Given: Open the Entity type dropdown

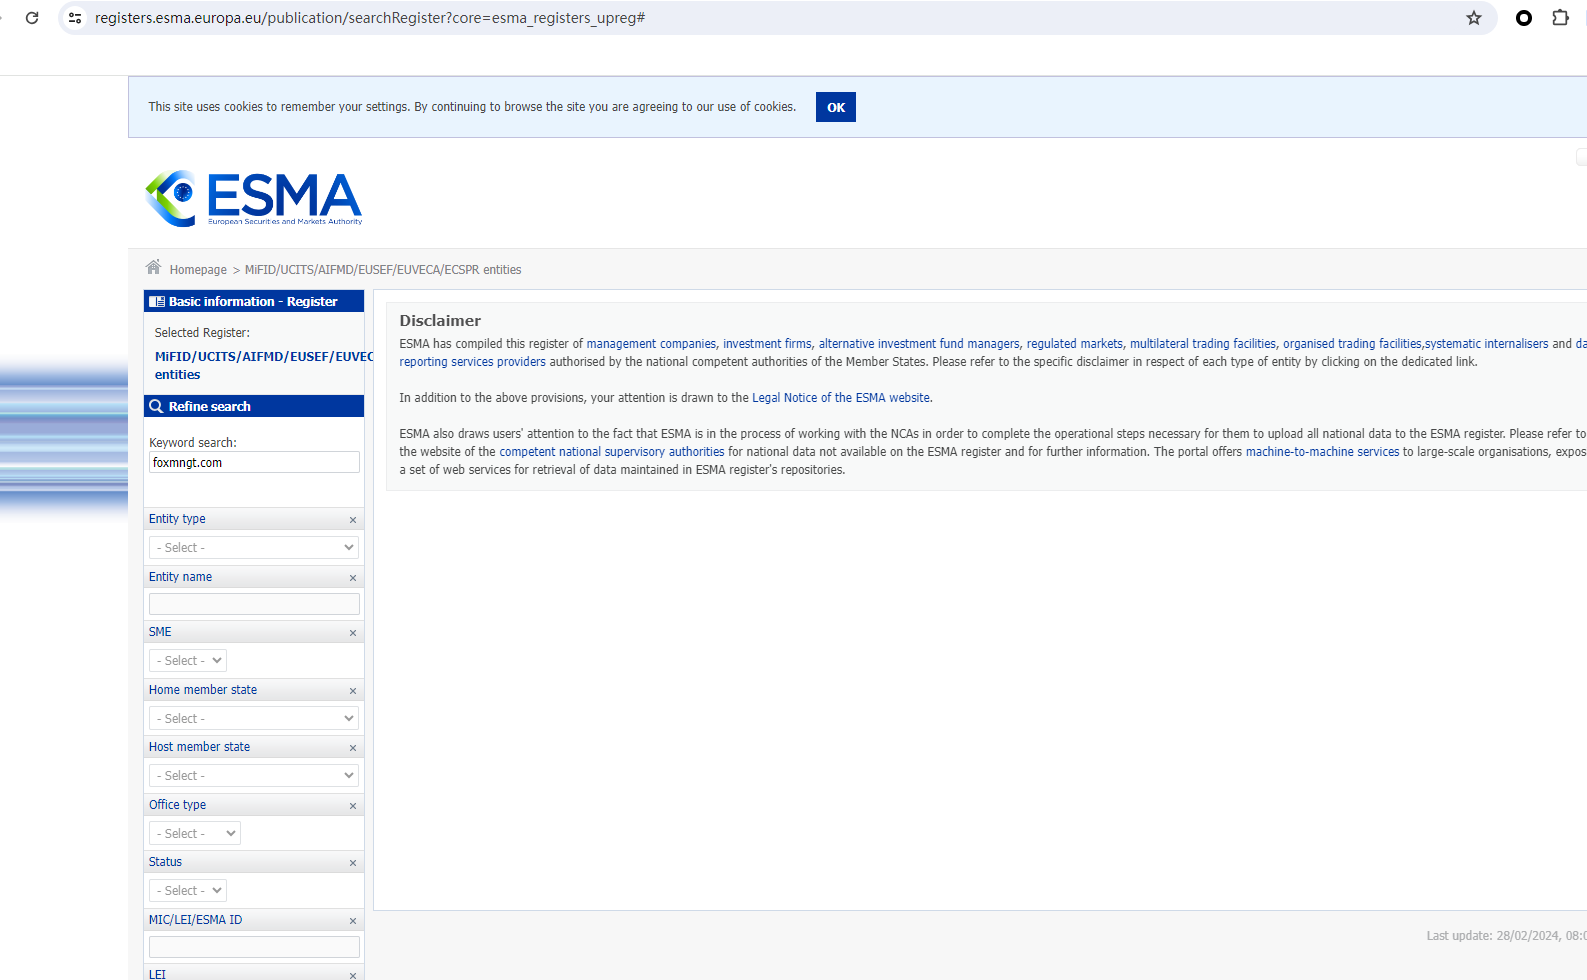Looking at the screenshot, I should (254, 548).
